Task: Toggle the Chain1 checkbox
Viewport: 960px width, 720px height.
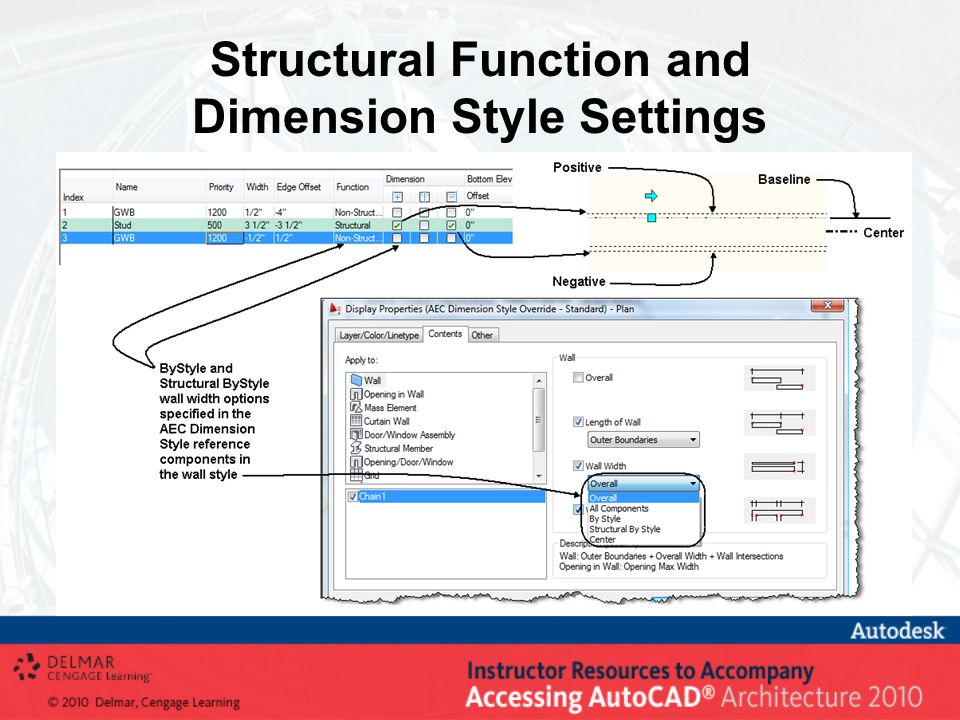Action: [x=353, y=497]
